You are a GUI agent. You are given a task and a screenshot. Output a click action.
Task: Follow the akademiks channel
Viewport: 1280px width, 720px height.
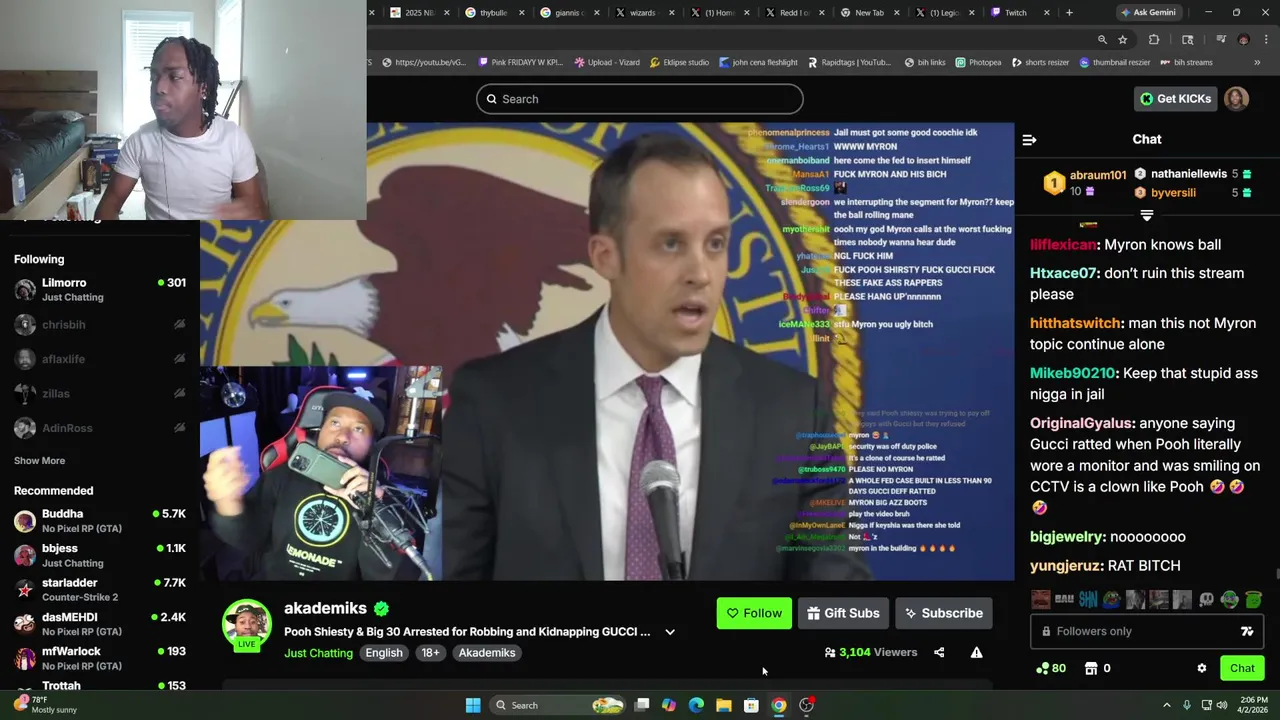[x=754, y=613]
